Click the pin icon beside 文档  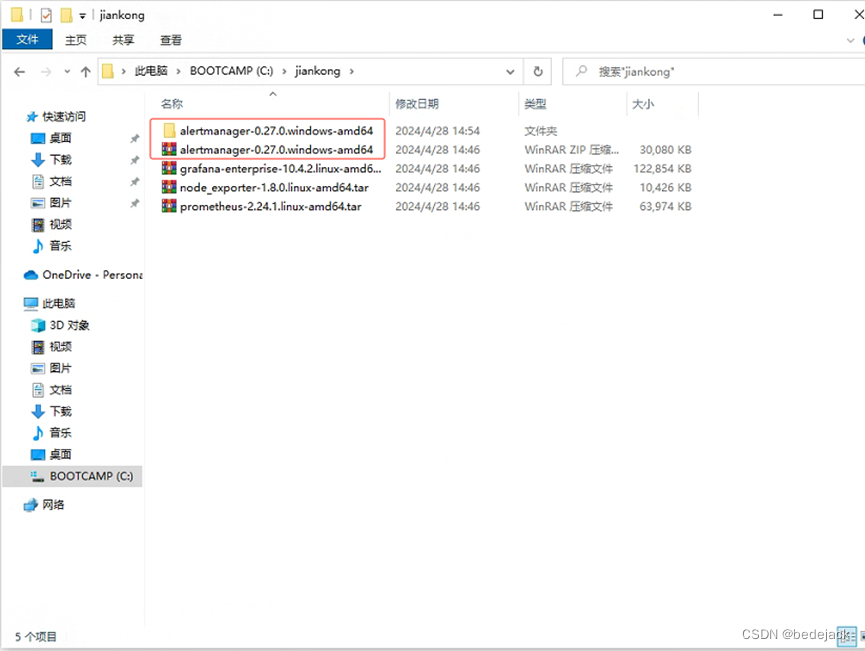click(135, 182)
